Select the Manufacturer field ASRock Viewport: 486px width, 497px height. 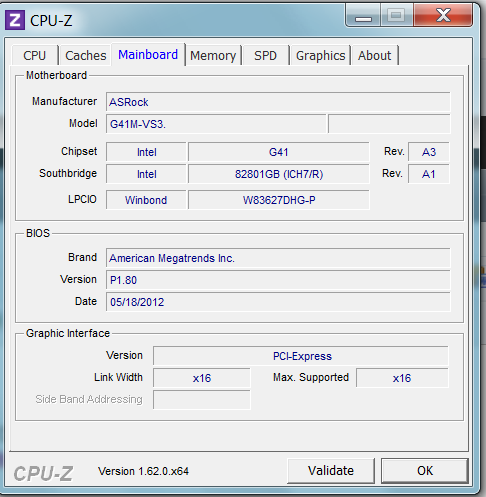point(278,102)
